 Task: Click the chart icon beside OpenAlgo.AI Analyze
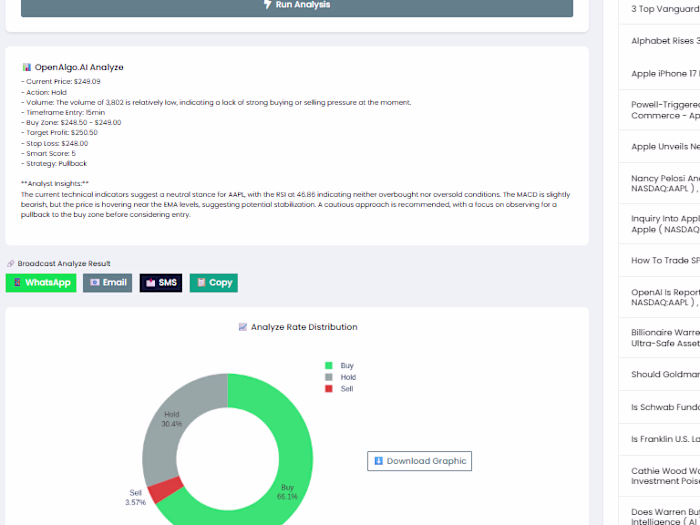pos(27,67)
